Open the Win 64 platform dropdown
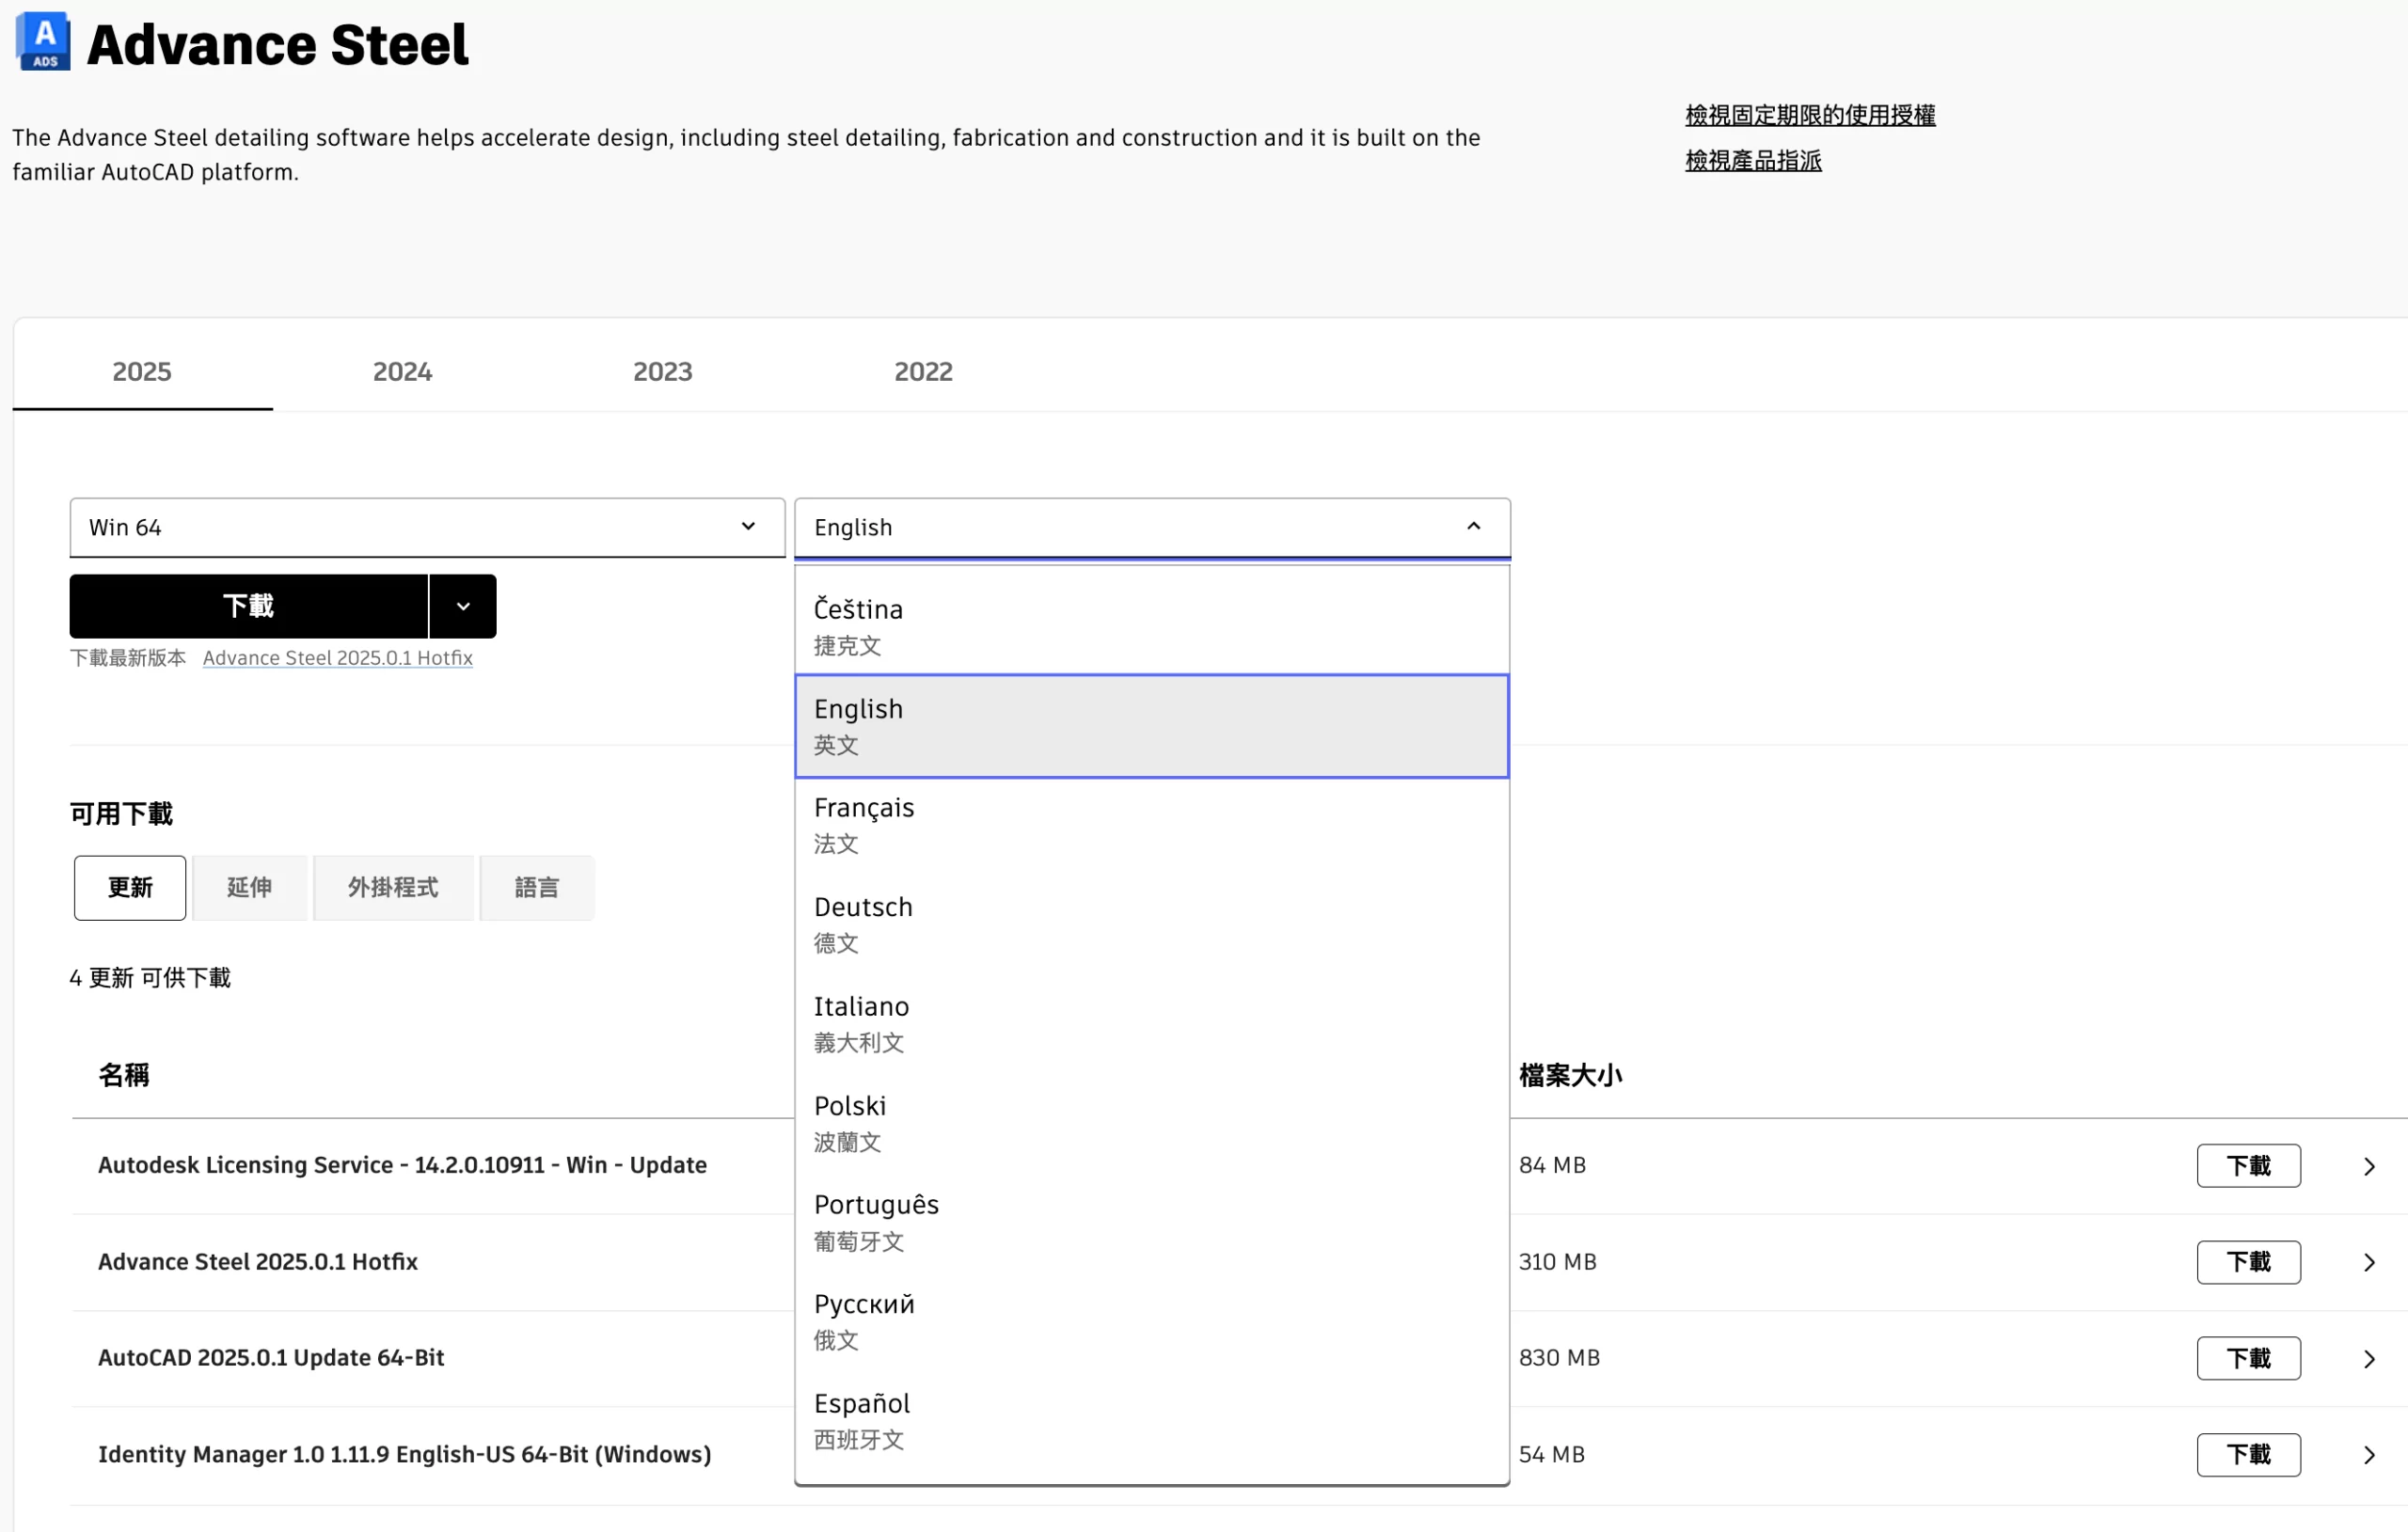The height and width of the screenshot is (1532, 2408). (427, 527)
